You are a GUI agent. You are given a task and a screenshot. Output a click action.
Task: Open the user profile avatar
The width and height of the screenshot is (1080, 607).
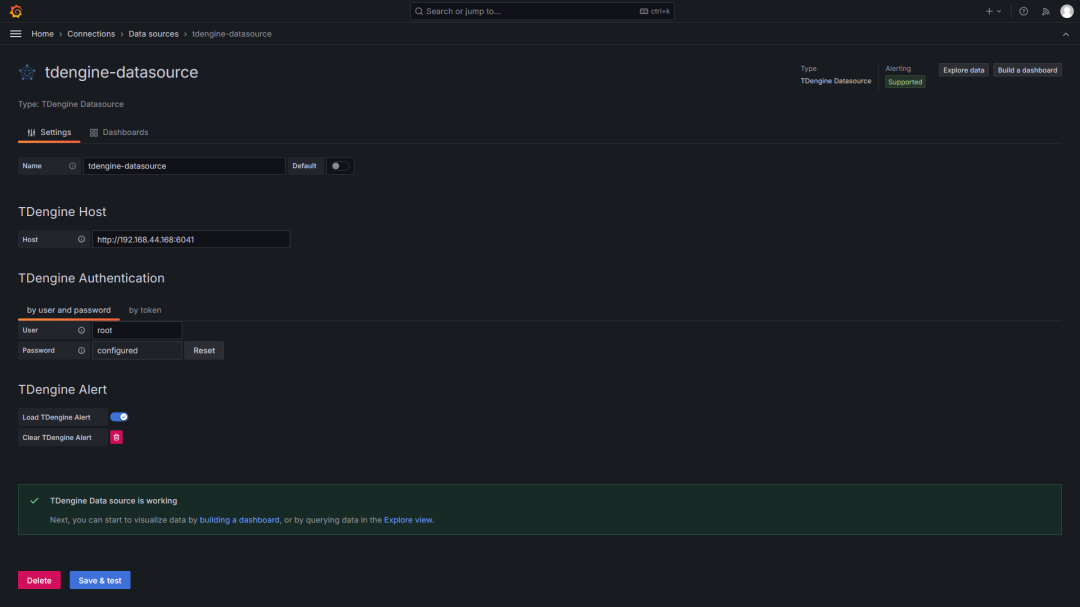[1066, 11]
